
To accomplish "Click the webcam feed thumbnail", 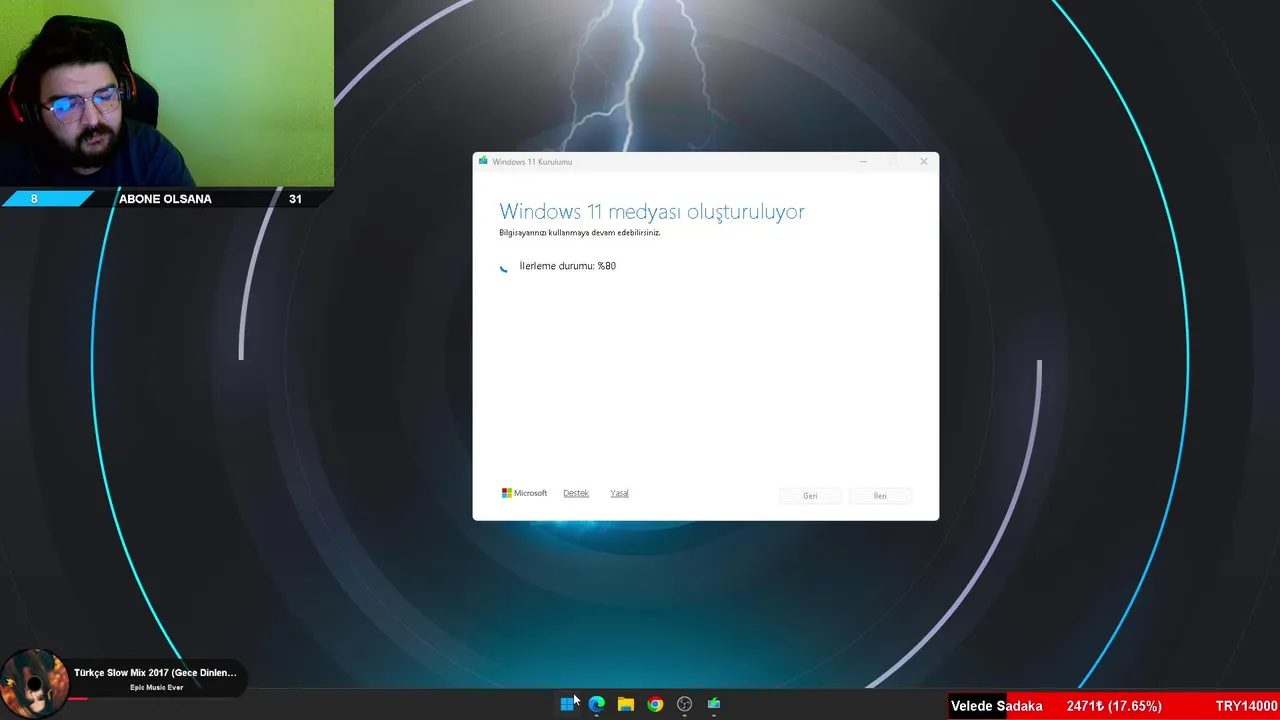I will [167, 93].
